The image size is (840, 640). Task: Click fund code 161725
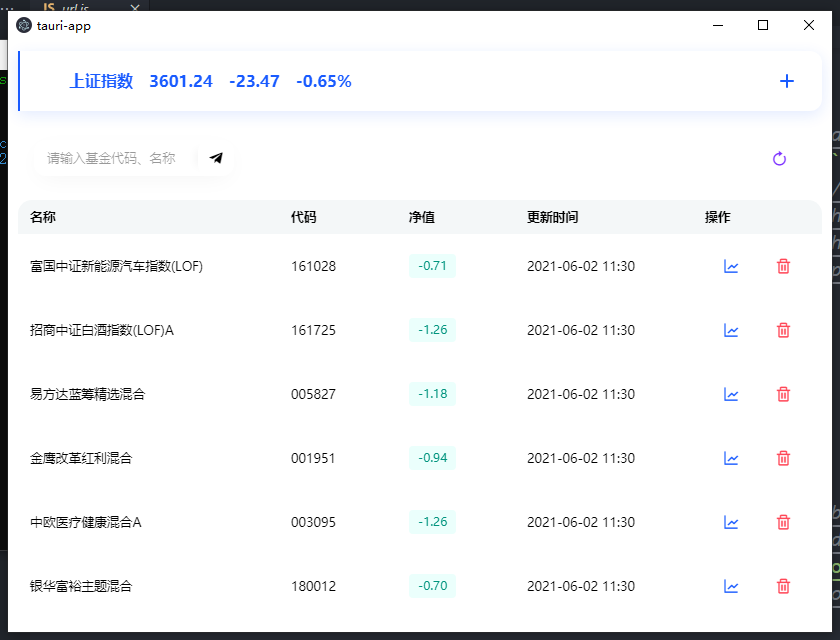[313, 330]
